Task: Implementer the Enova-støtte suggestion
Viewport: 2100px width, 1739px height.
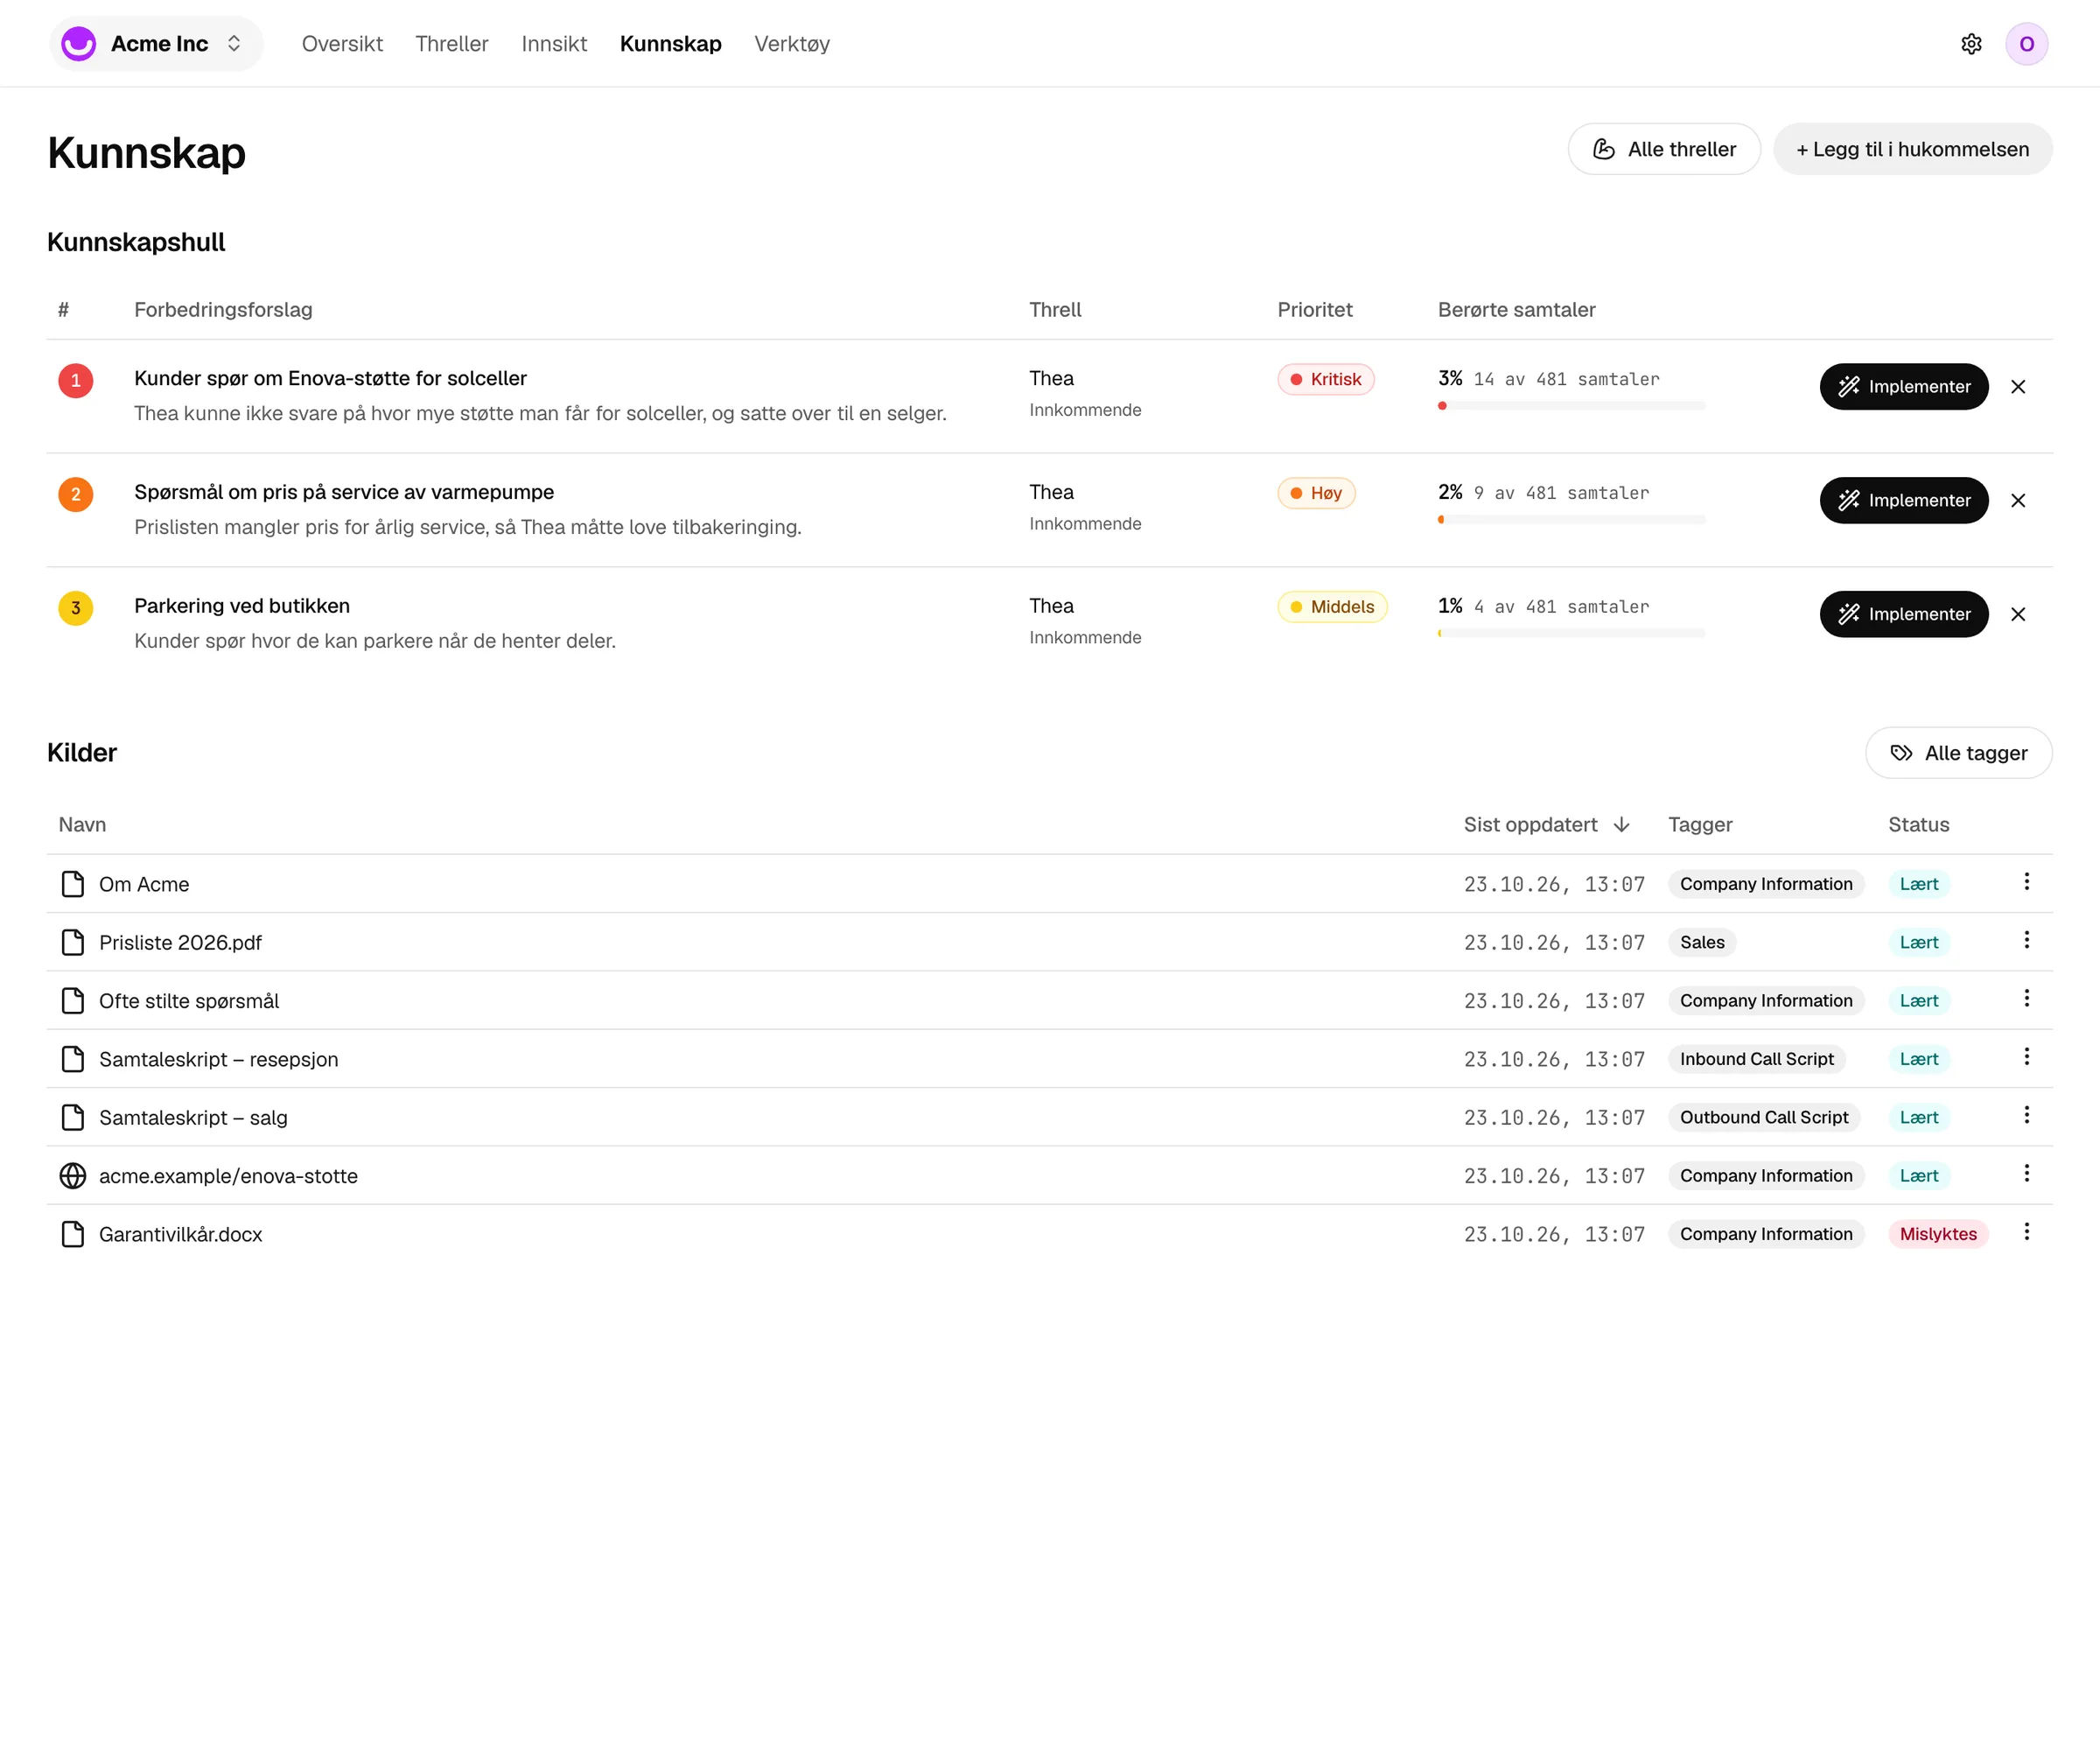Action: pyautogui.click(x=1903, y=387)
